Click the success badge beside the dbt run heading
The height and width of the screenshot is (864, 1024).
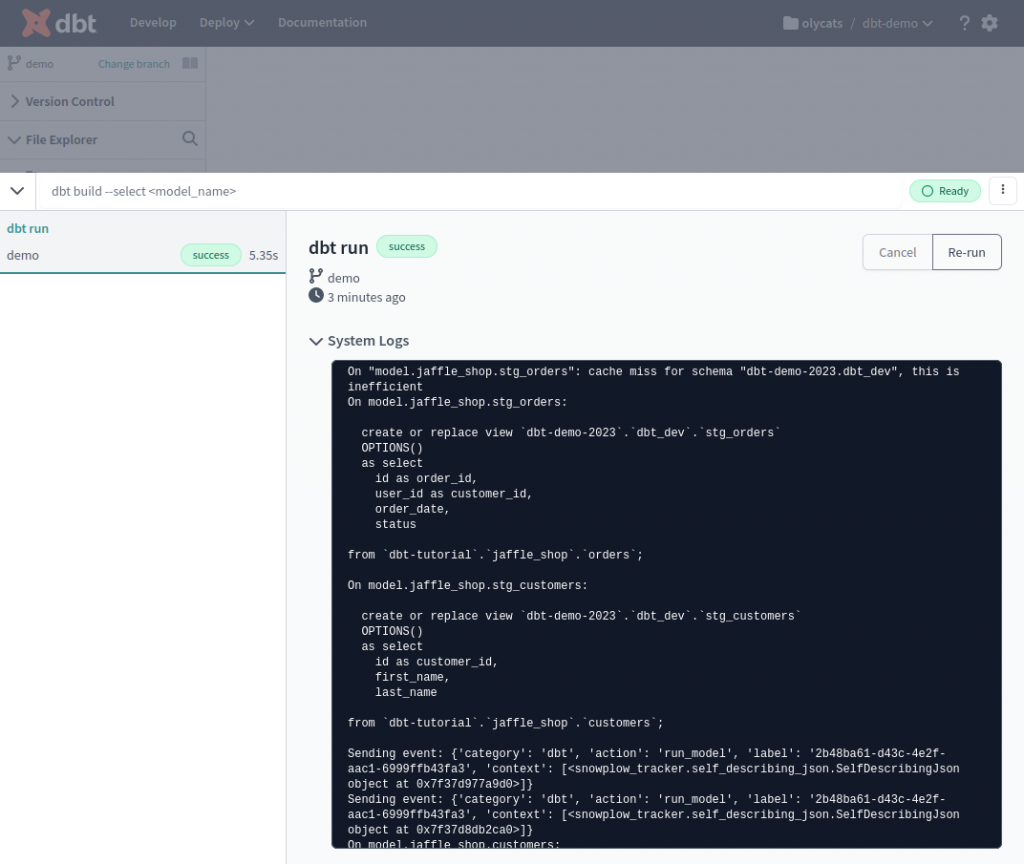click(x=406, y=246)
